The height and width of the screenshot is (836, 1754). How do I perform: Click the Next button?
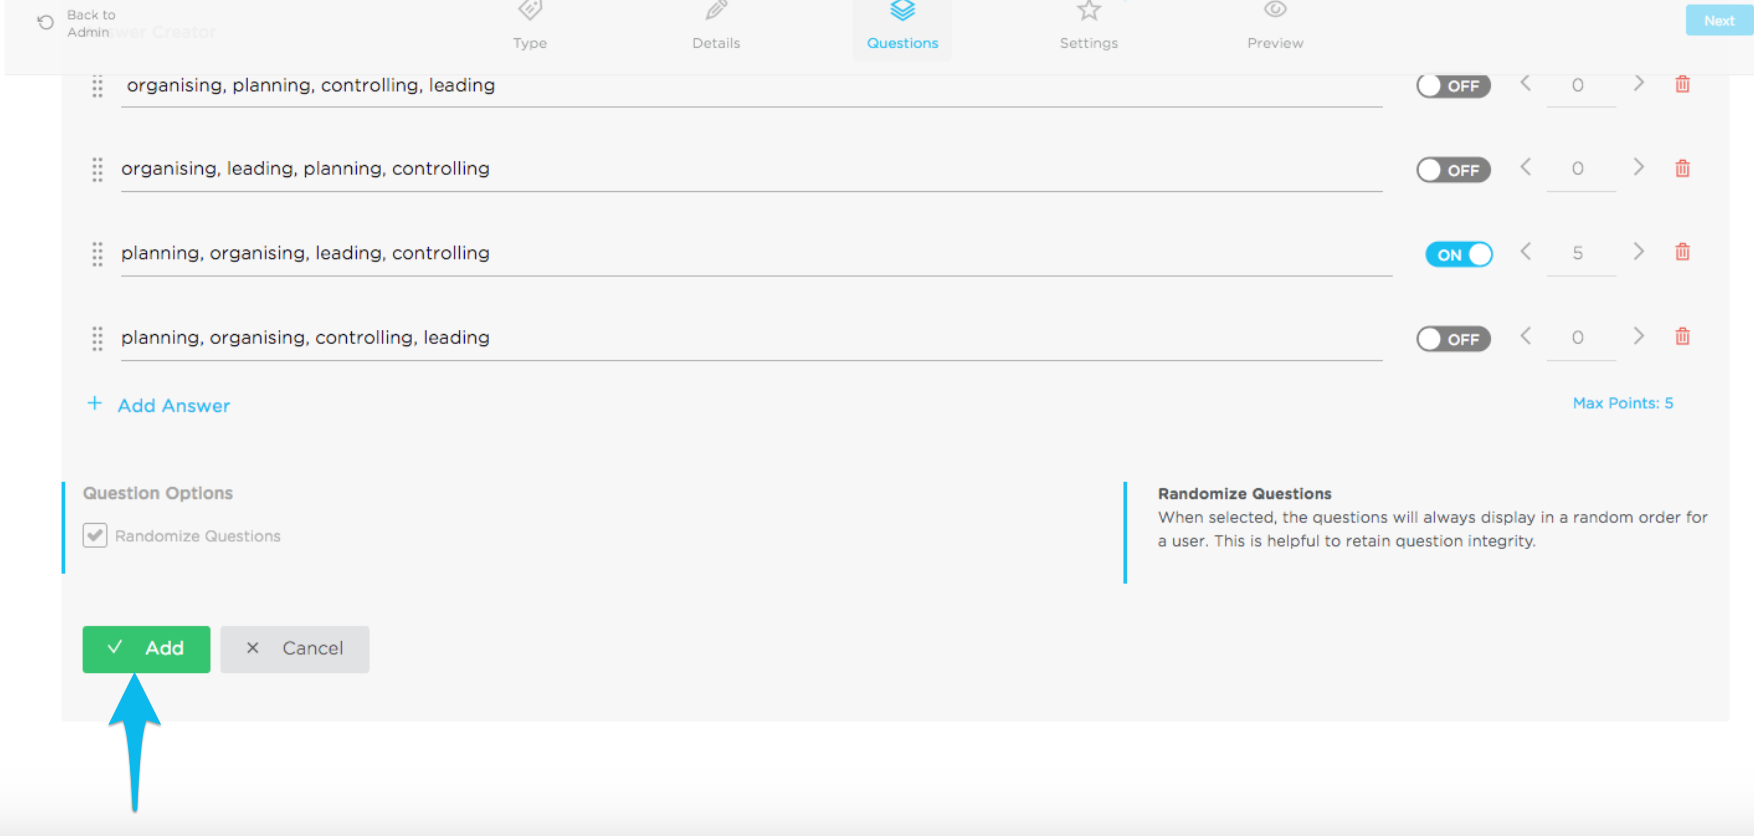click(1719, 20)
